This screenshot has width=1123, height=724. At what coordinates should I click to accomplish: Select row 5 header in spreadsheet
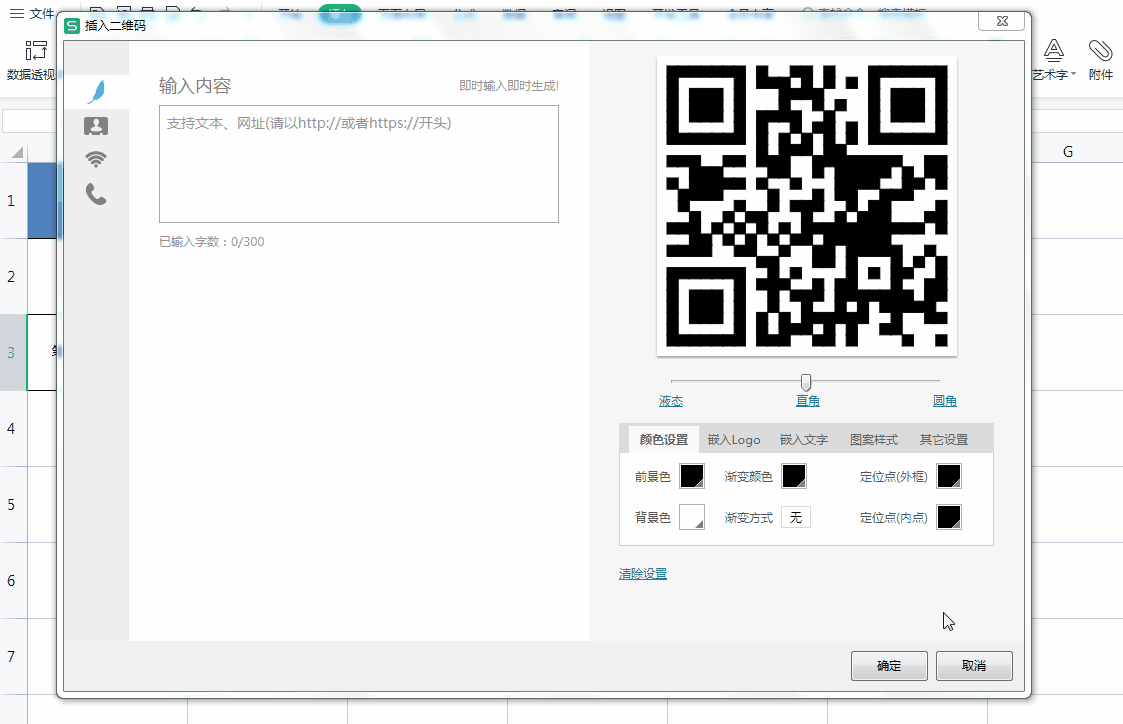pyautogui.click(x=13, y=504)
